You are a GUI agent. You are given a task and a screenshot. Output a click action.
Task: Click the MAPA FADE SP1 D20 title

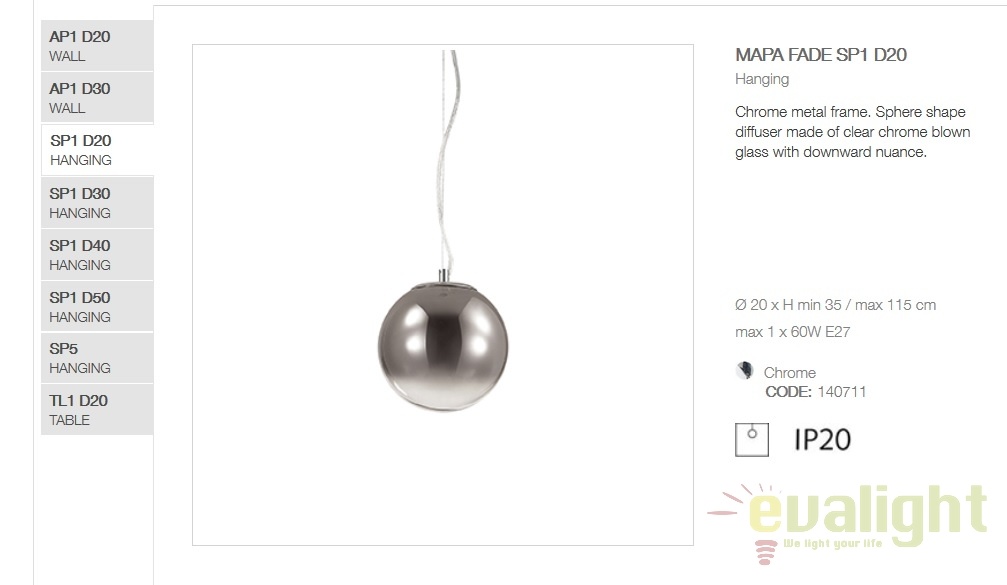point(821,55)
